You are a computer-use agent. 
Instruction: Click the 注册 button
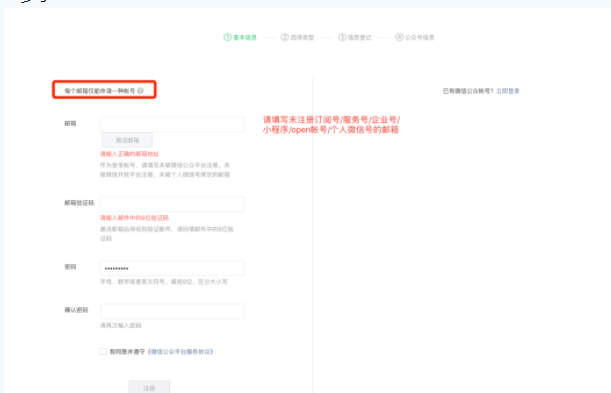point(149,388)
